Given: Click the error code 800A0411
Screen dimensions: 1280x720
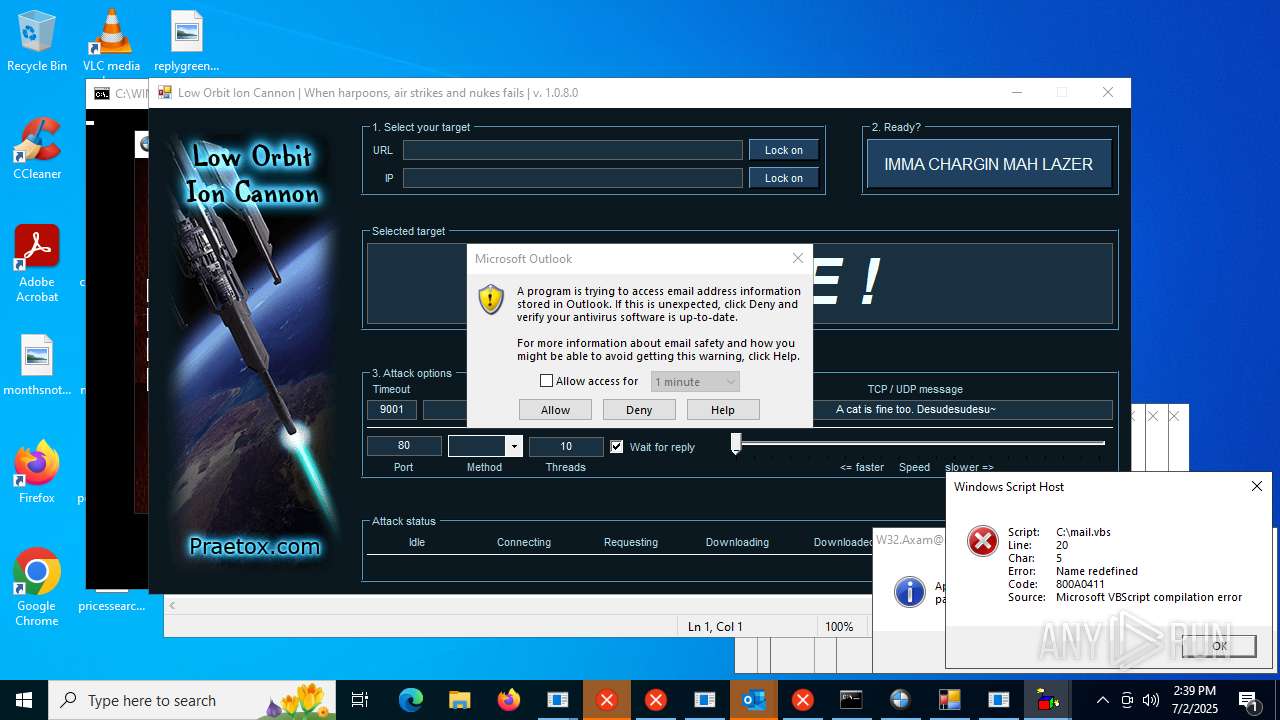Looking at the screenshot, I should (1080, 584).
